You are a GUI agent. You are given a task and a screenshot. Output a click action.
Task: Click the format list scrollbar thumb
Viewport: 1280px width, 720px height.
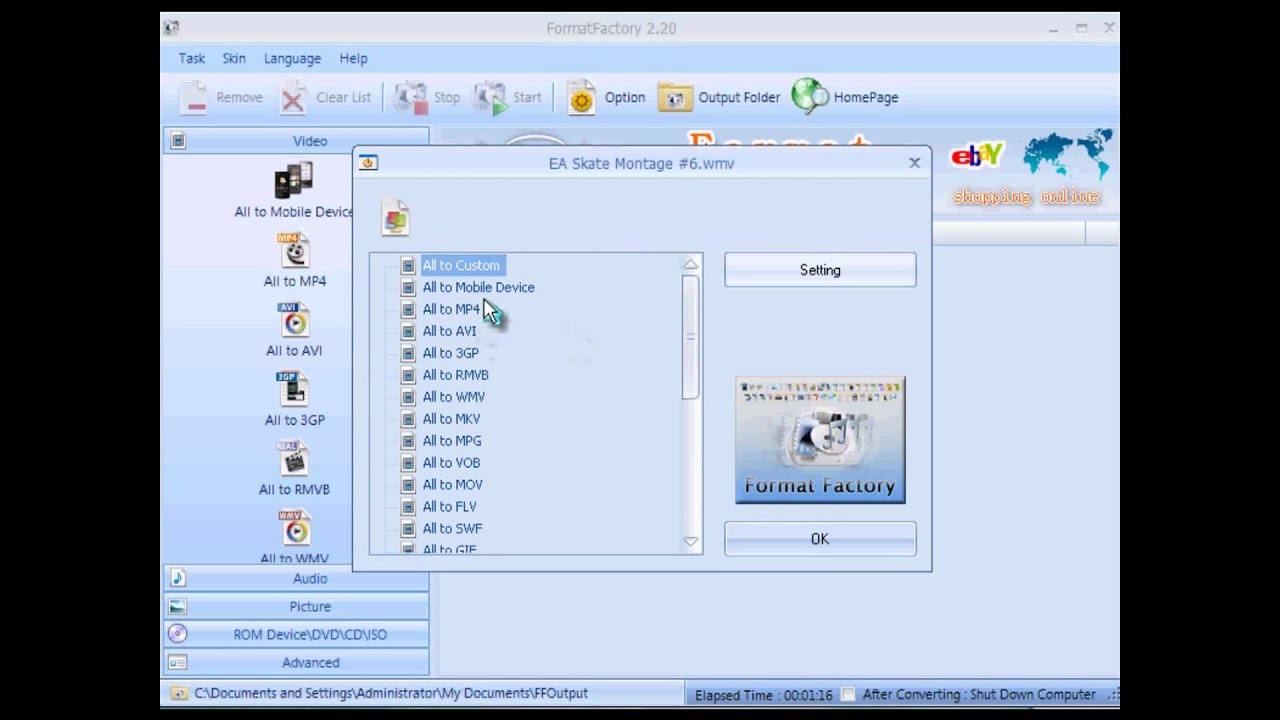690,337
